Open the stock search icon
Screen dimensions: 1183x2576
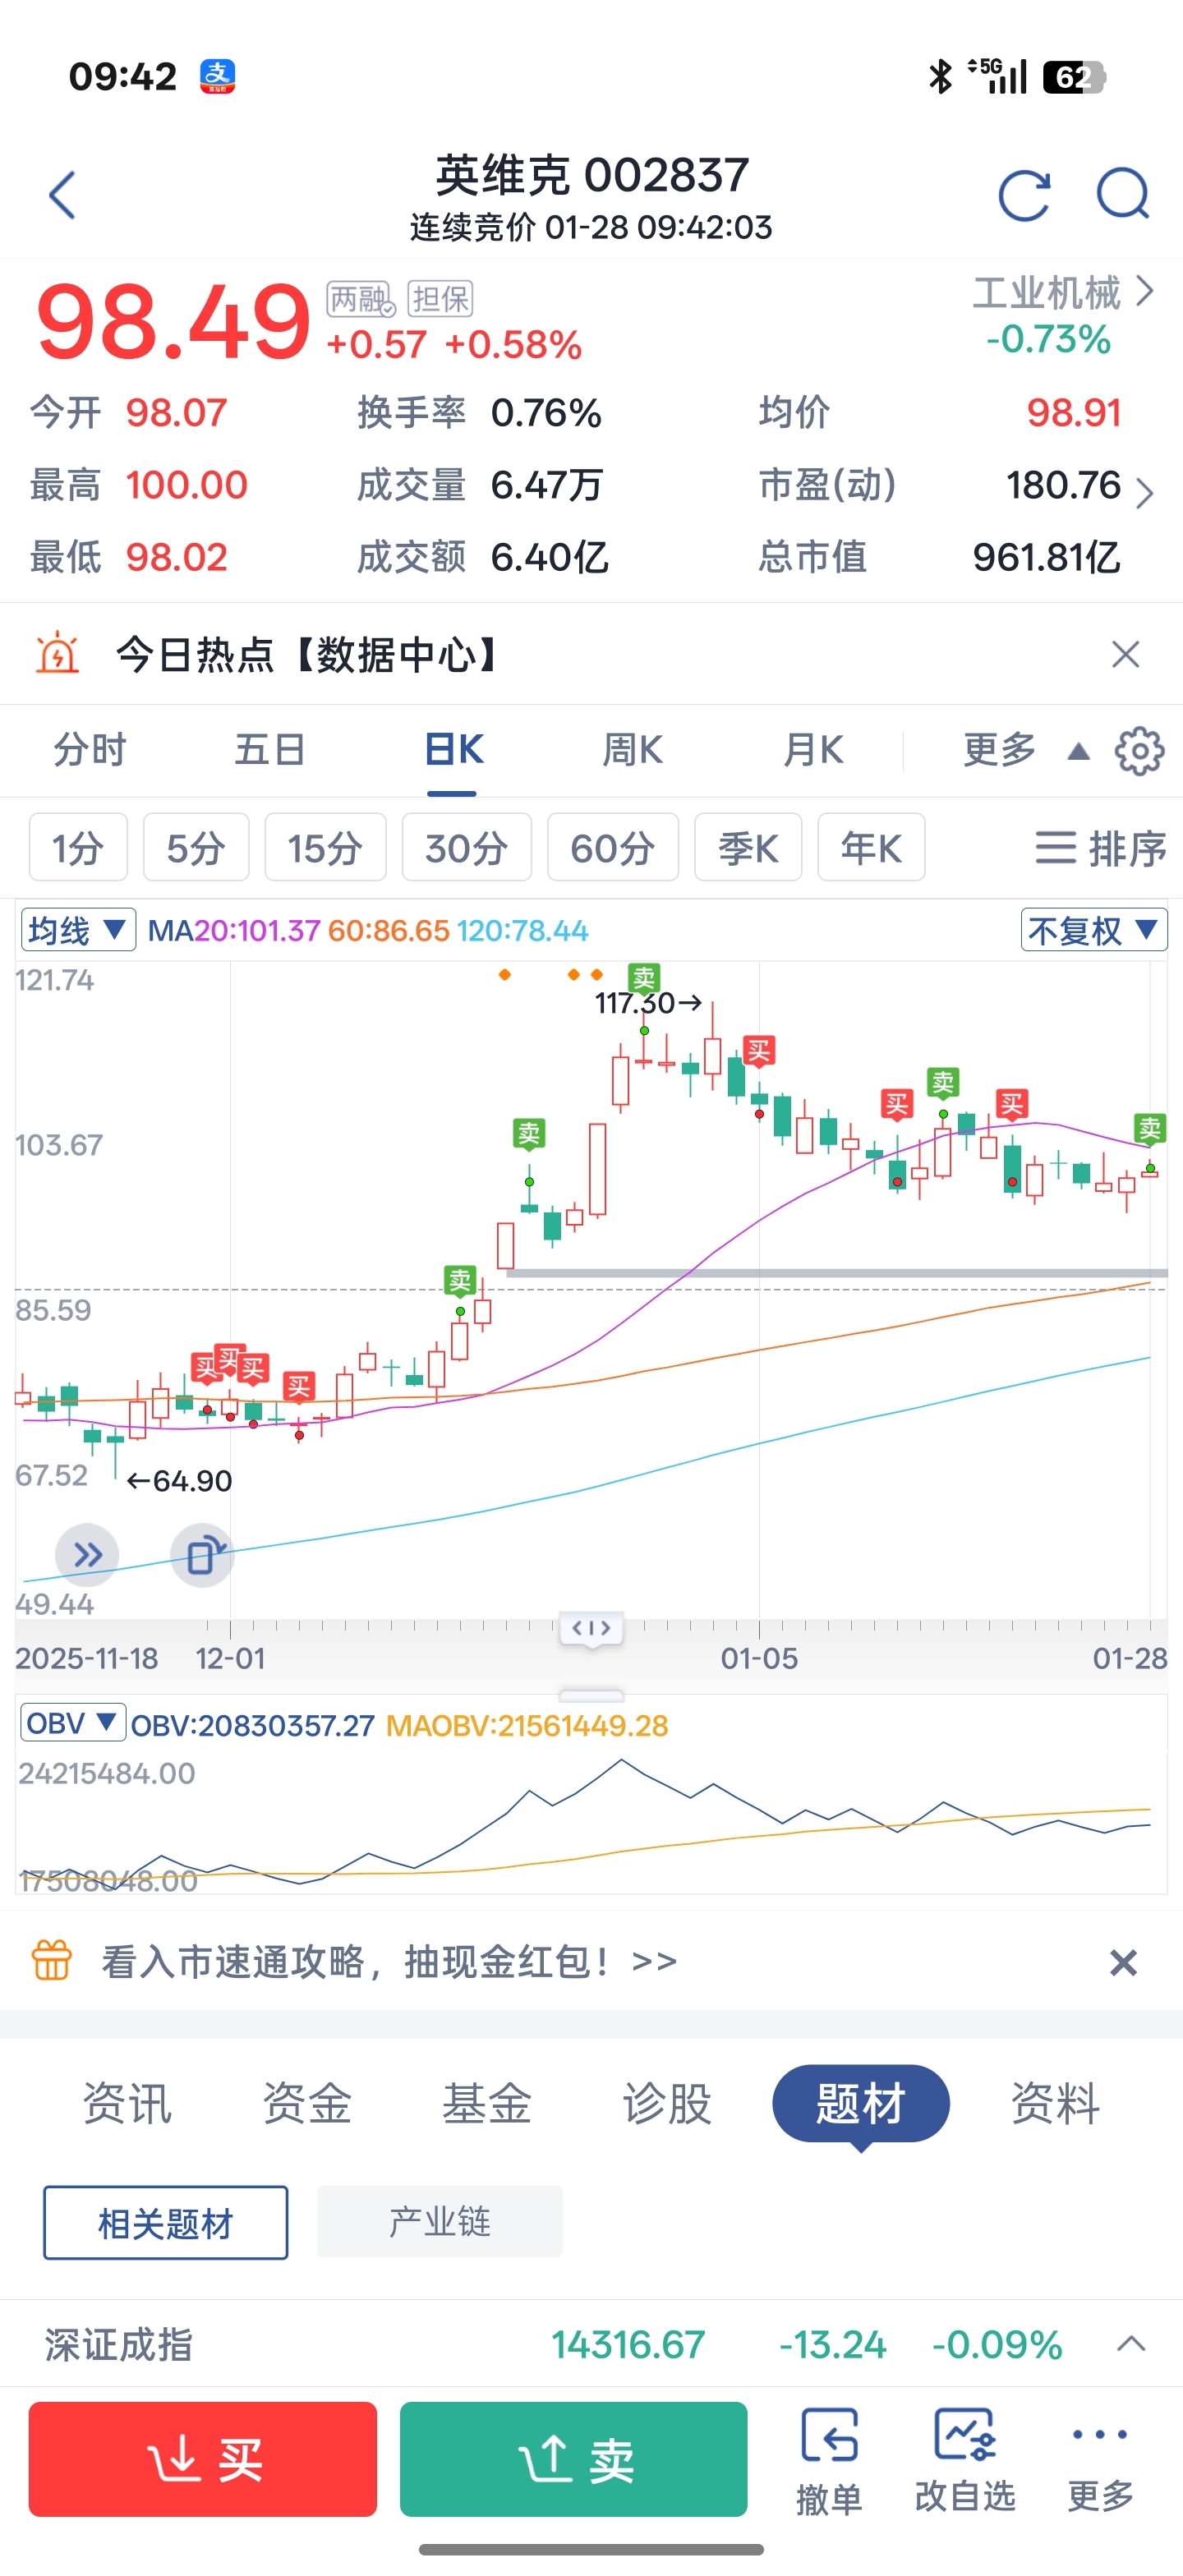(x=1122, y=193)
